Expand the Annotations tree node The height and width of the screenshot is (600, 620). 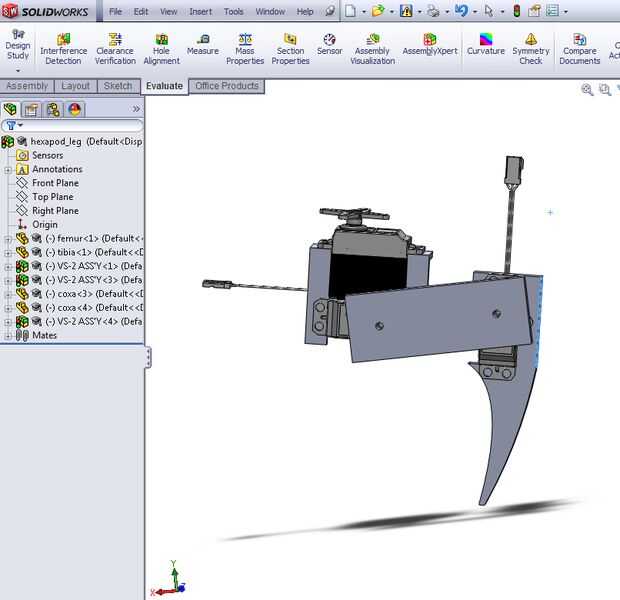[x=8, y=170]
